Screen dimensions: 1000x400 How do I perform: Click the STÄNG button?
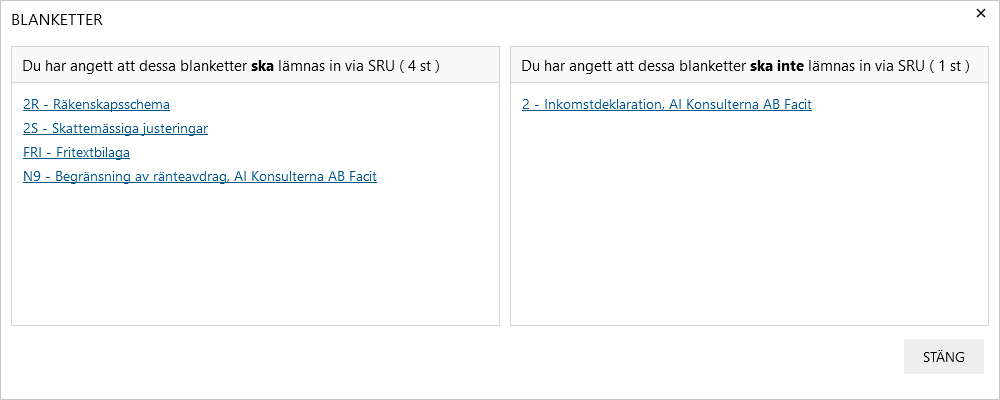tap(944, 357)
